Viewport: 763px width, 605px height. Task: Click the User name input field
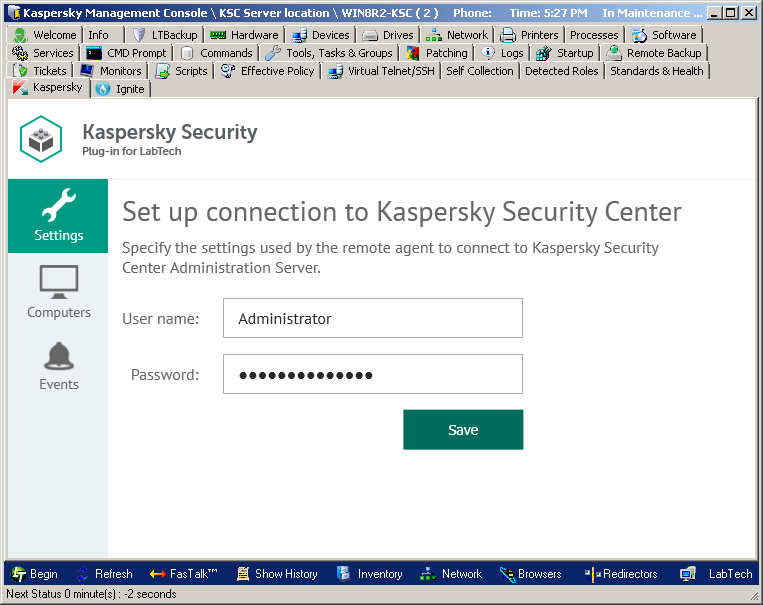[372, 319]
